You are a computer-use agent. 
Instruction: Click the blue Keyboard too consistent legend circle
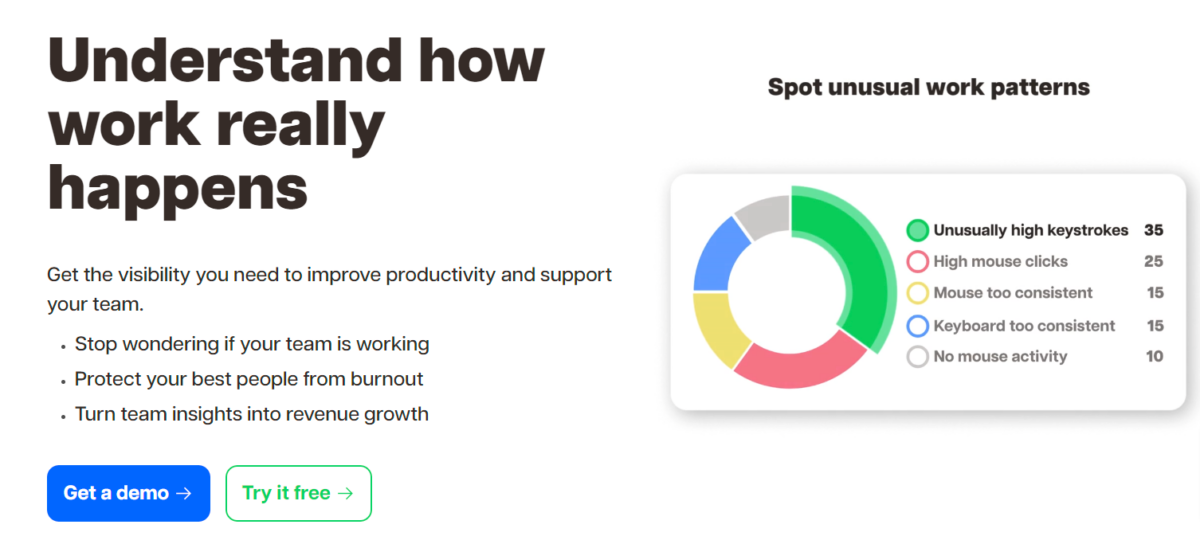tap(918, 326)
